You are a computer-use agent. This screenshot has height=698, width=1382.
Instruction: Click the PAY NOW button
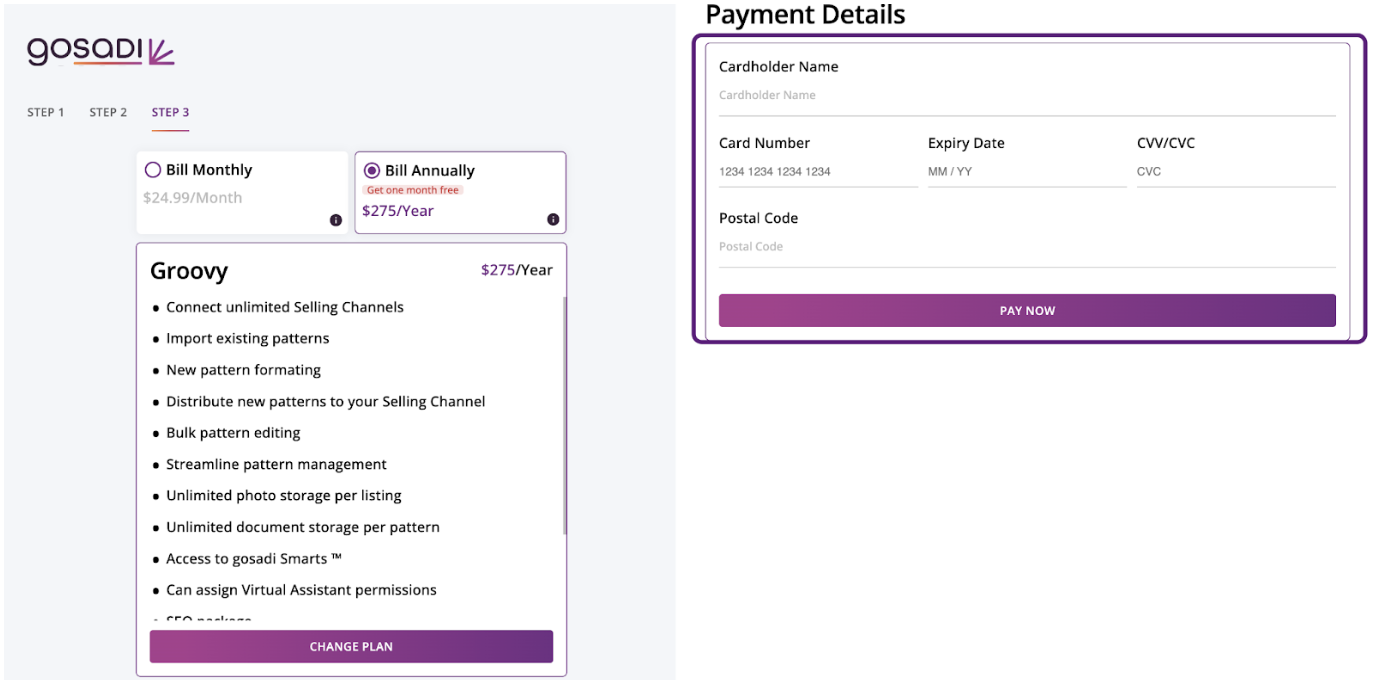point(1027,310)
